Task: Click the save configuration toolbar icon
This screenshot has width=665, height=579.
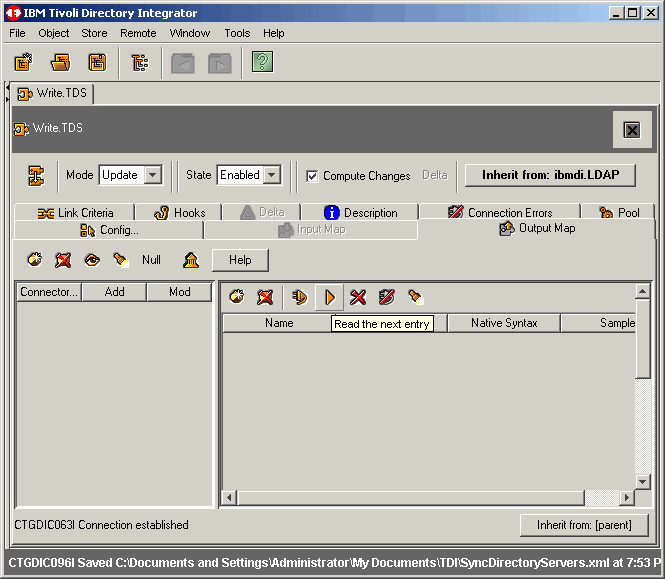Action: click(x=97, y=63)
